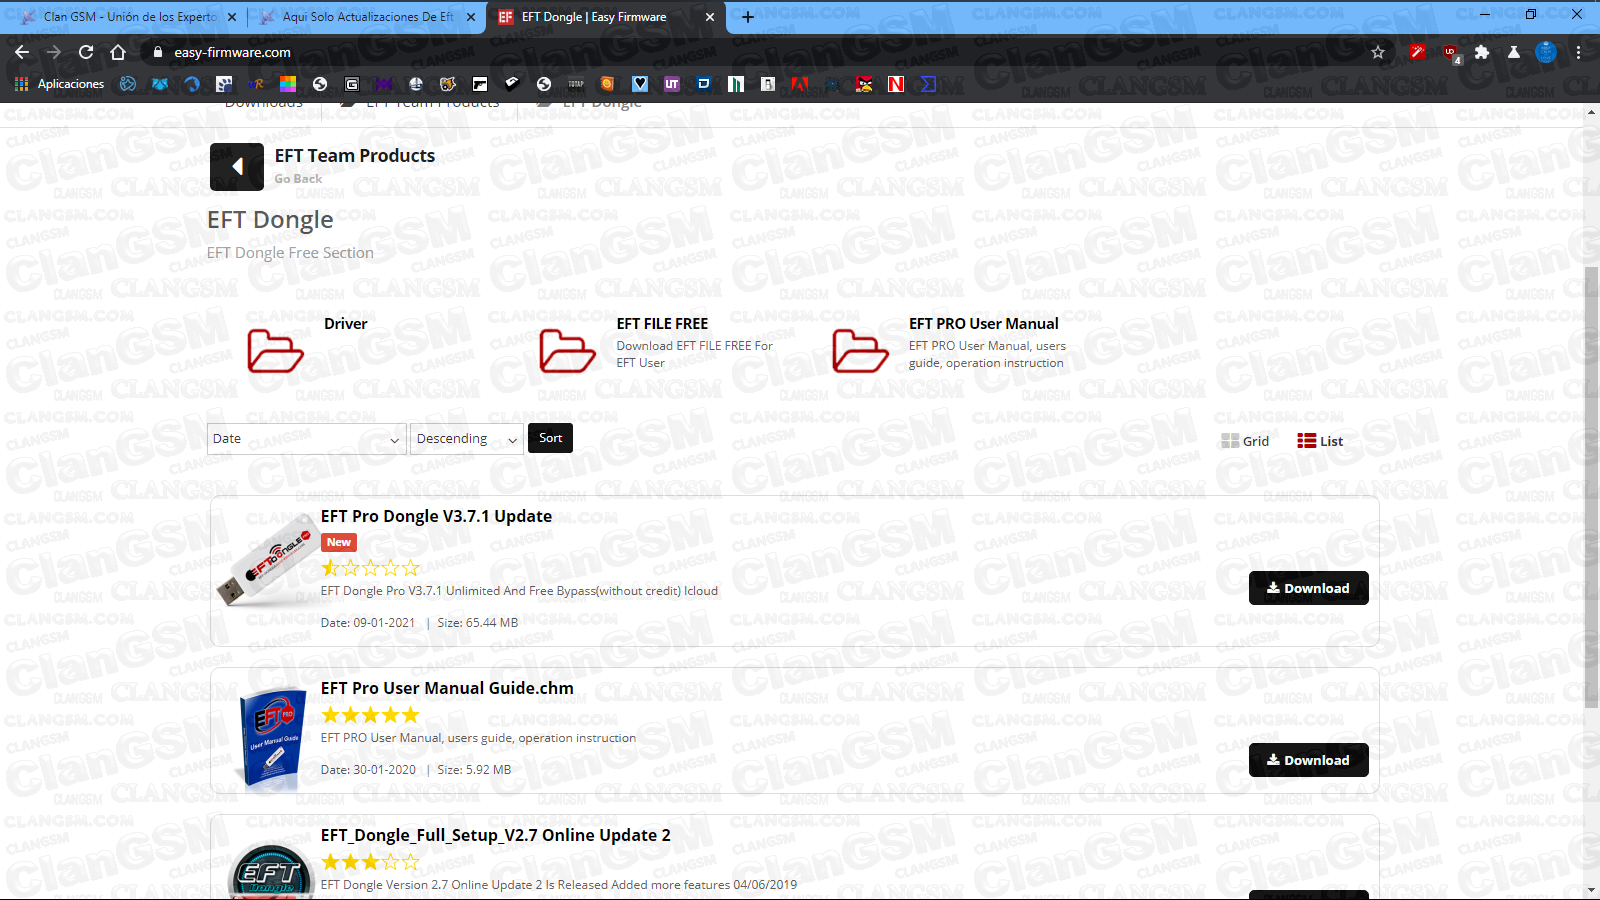1600x900 pixels.
Task: Open the multicolor grid bookmark icon
Action: (x=288, y=84)
